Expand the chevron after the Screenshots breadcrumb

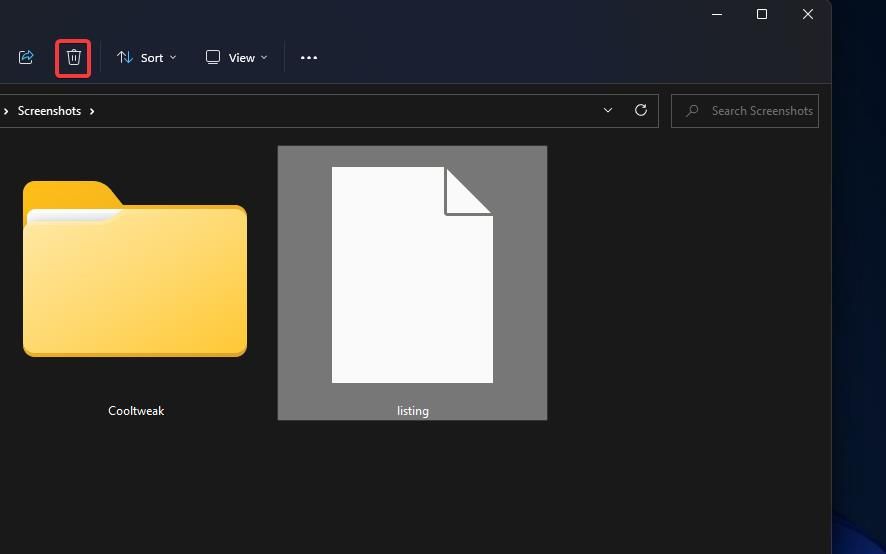[x=92, y=111]
